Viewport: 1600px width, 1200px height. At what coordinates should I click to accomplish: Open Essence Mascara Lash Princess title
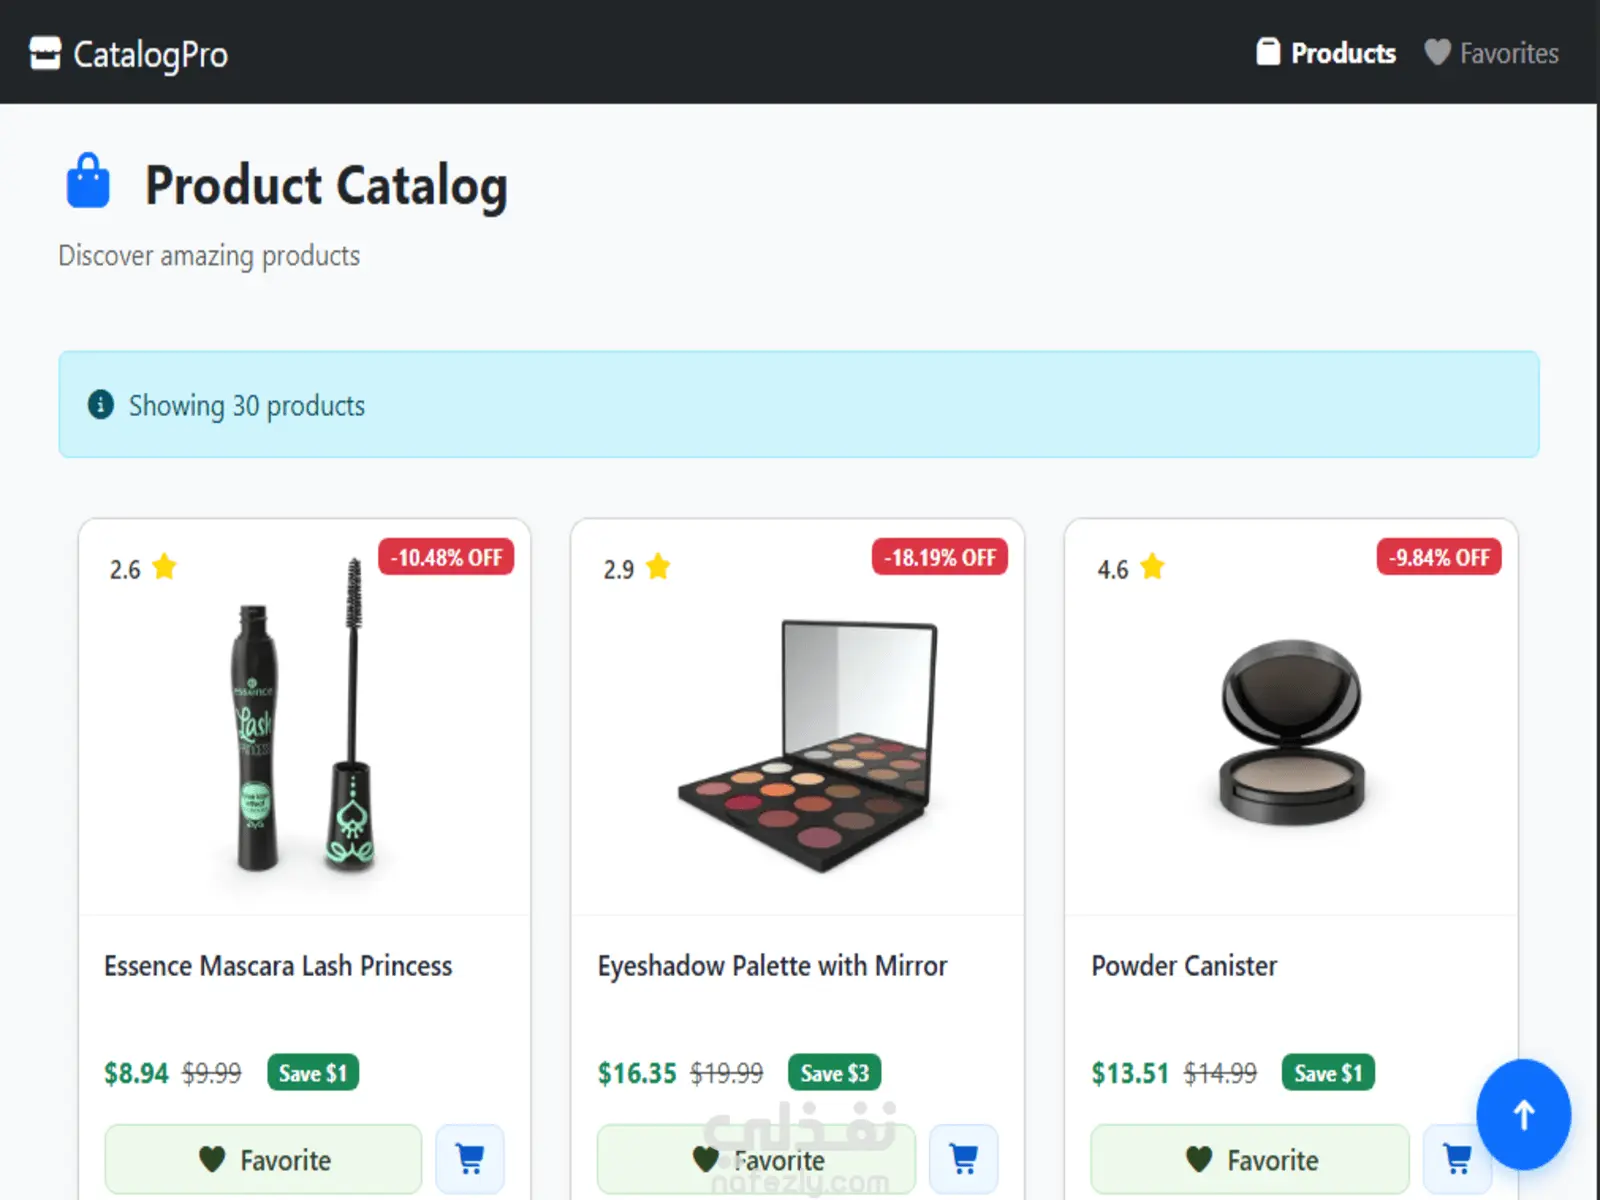pos(278,966)
